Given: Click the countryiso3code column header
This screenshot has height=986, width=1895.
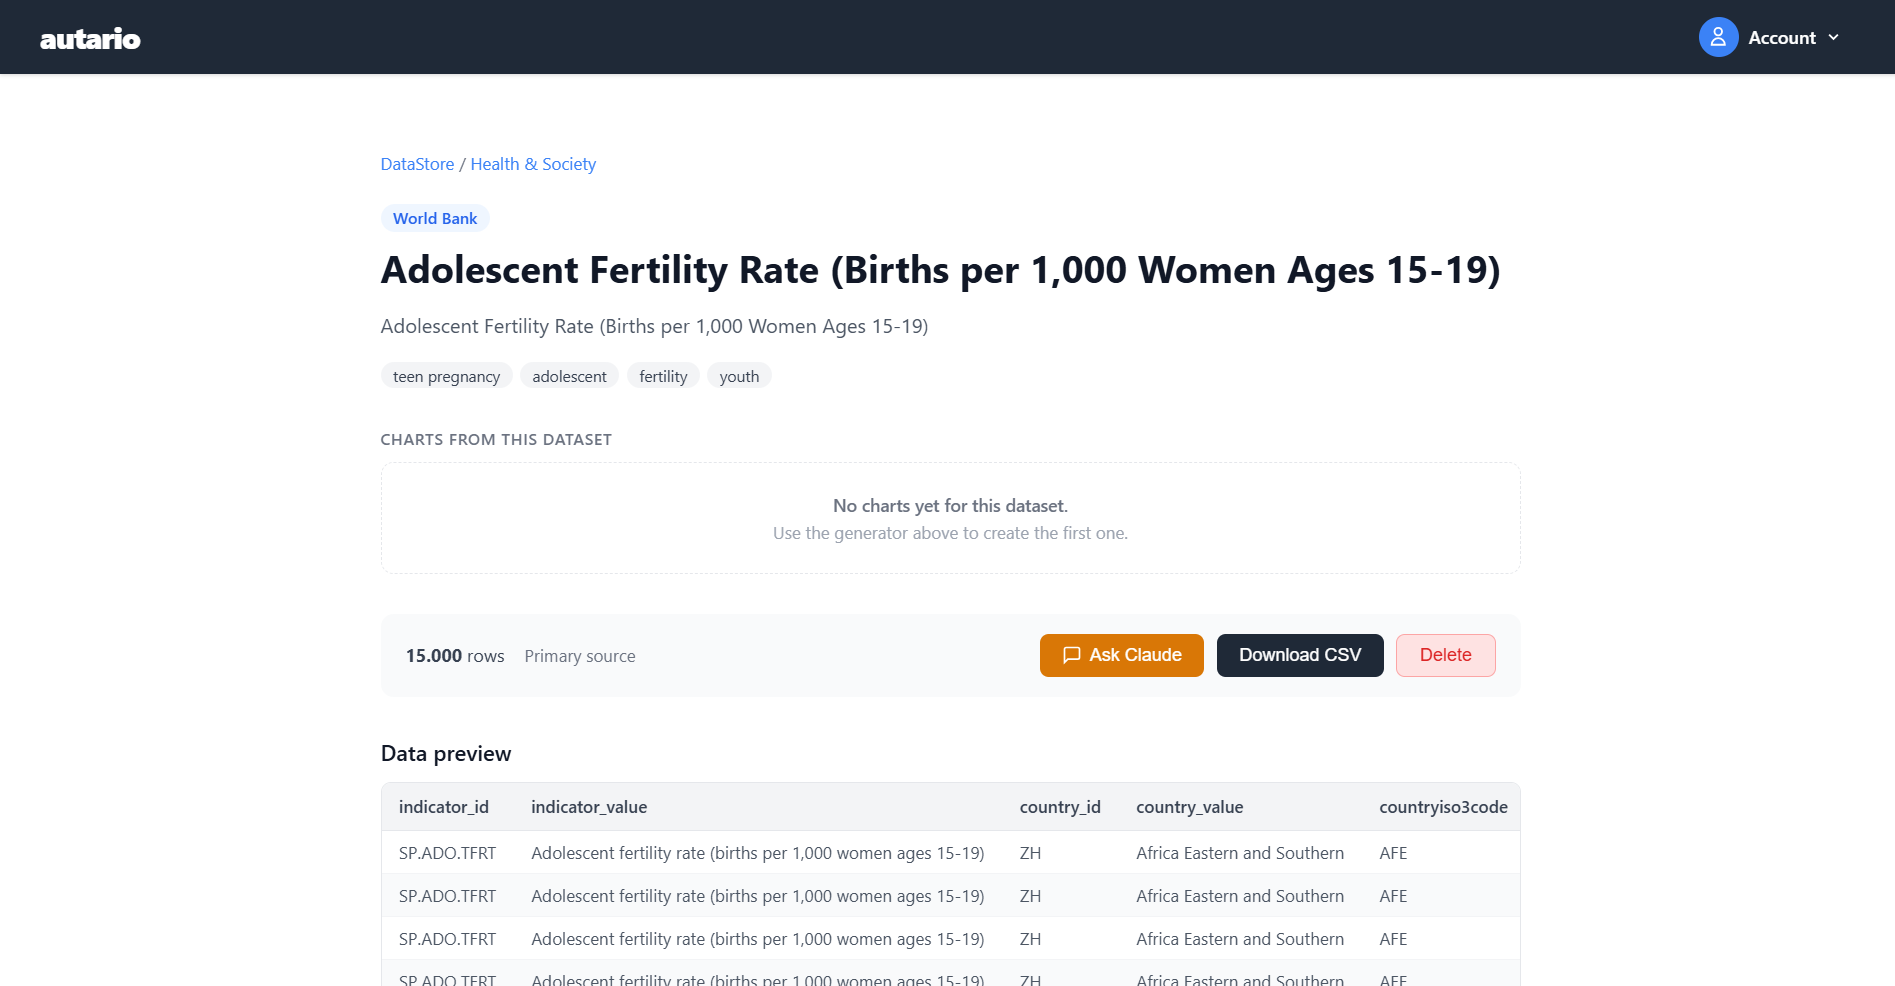Looking at the screenshot, I should click(x=1443, y=807).
